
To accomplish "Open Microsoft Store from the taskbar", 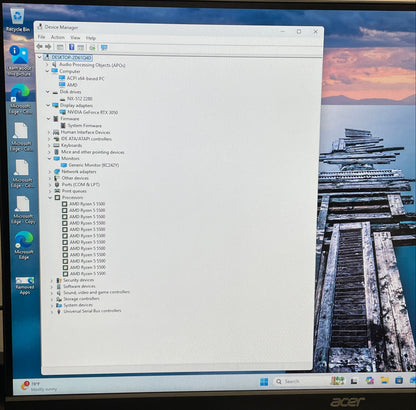I will click(x=399, y=380).
